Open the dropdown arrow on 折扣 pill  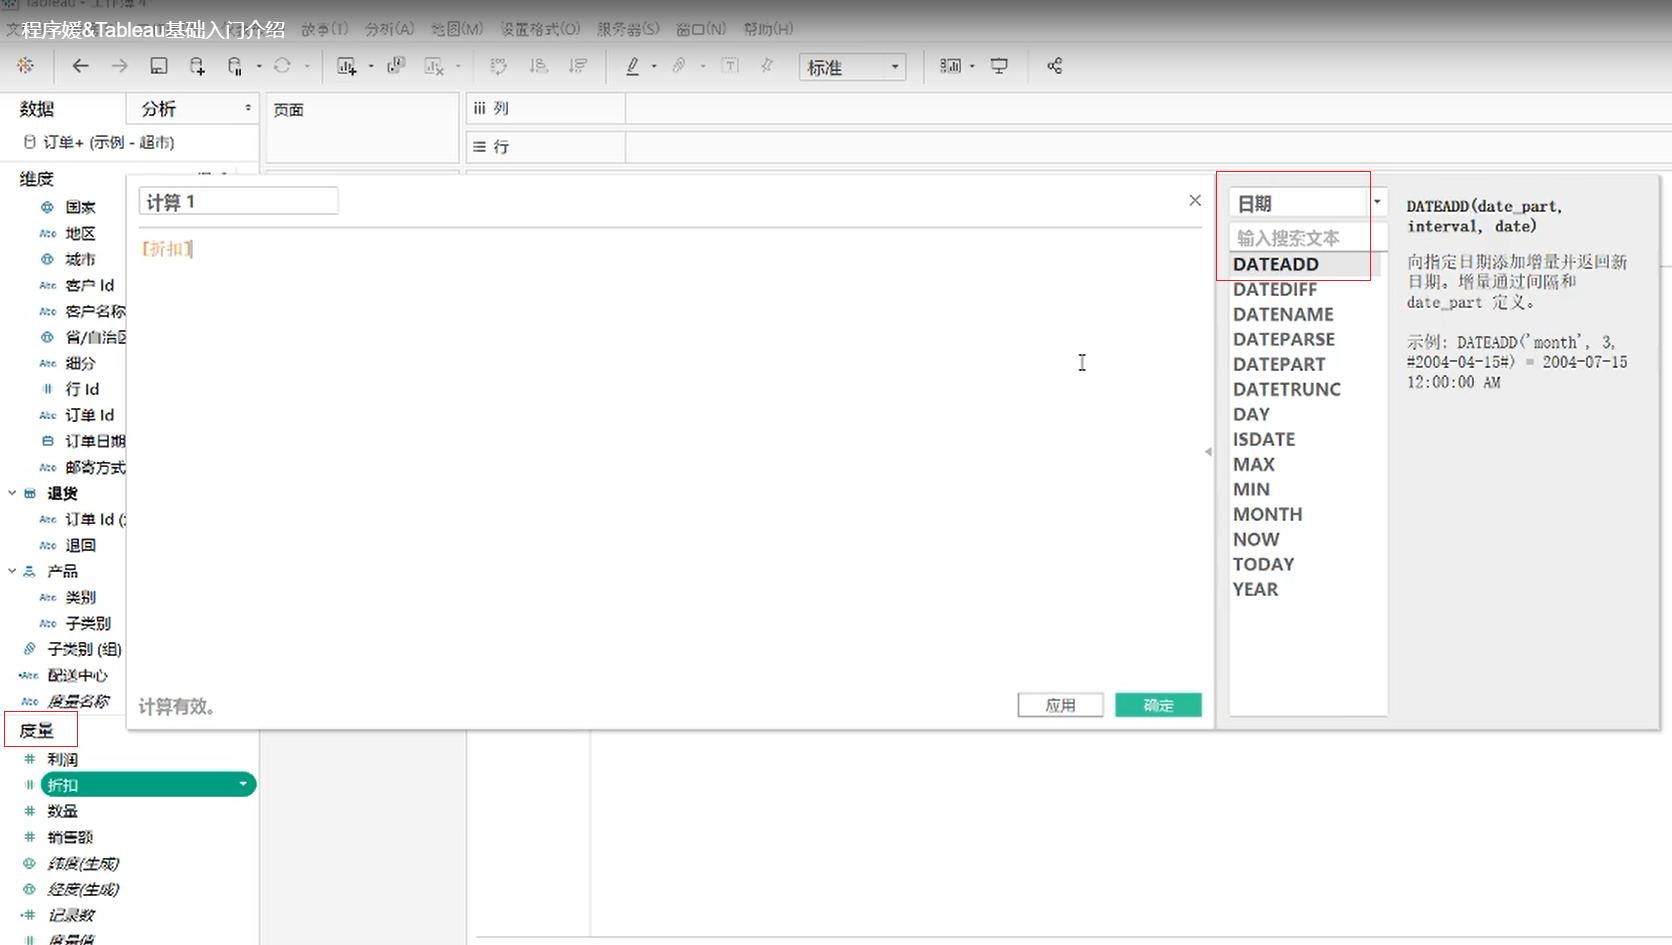[243, 784]
